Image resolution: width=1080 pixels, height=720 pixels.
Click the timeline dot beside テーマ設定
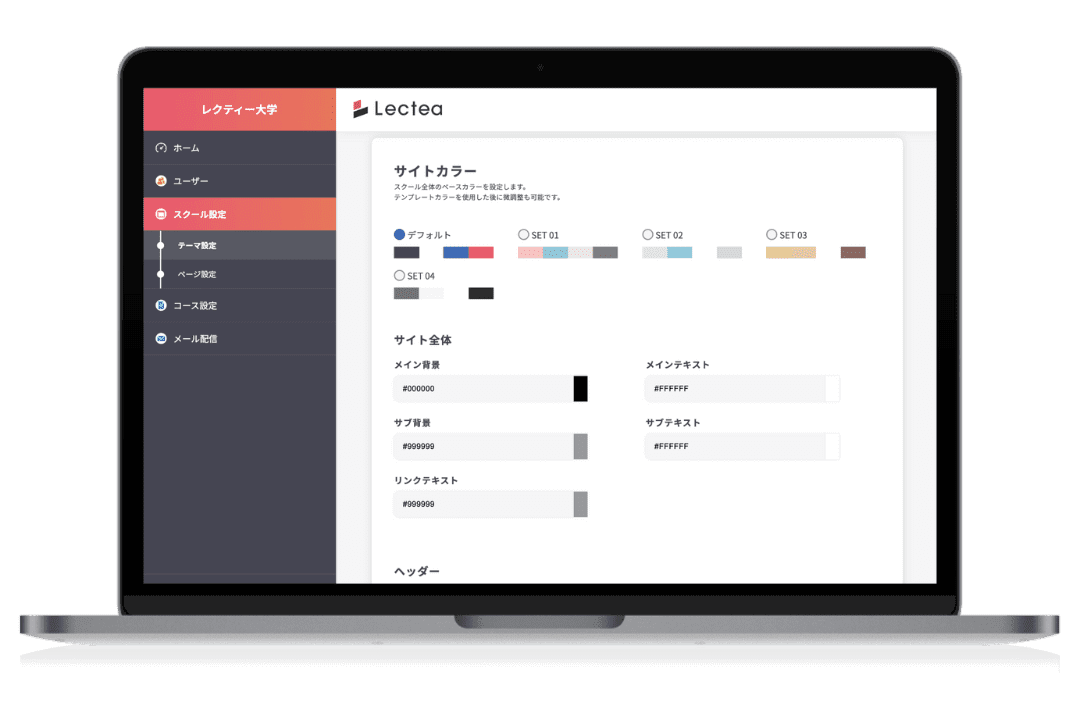[162, 243]
